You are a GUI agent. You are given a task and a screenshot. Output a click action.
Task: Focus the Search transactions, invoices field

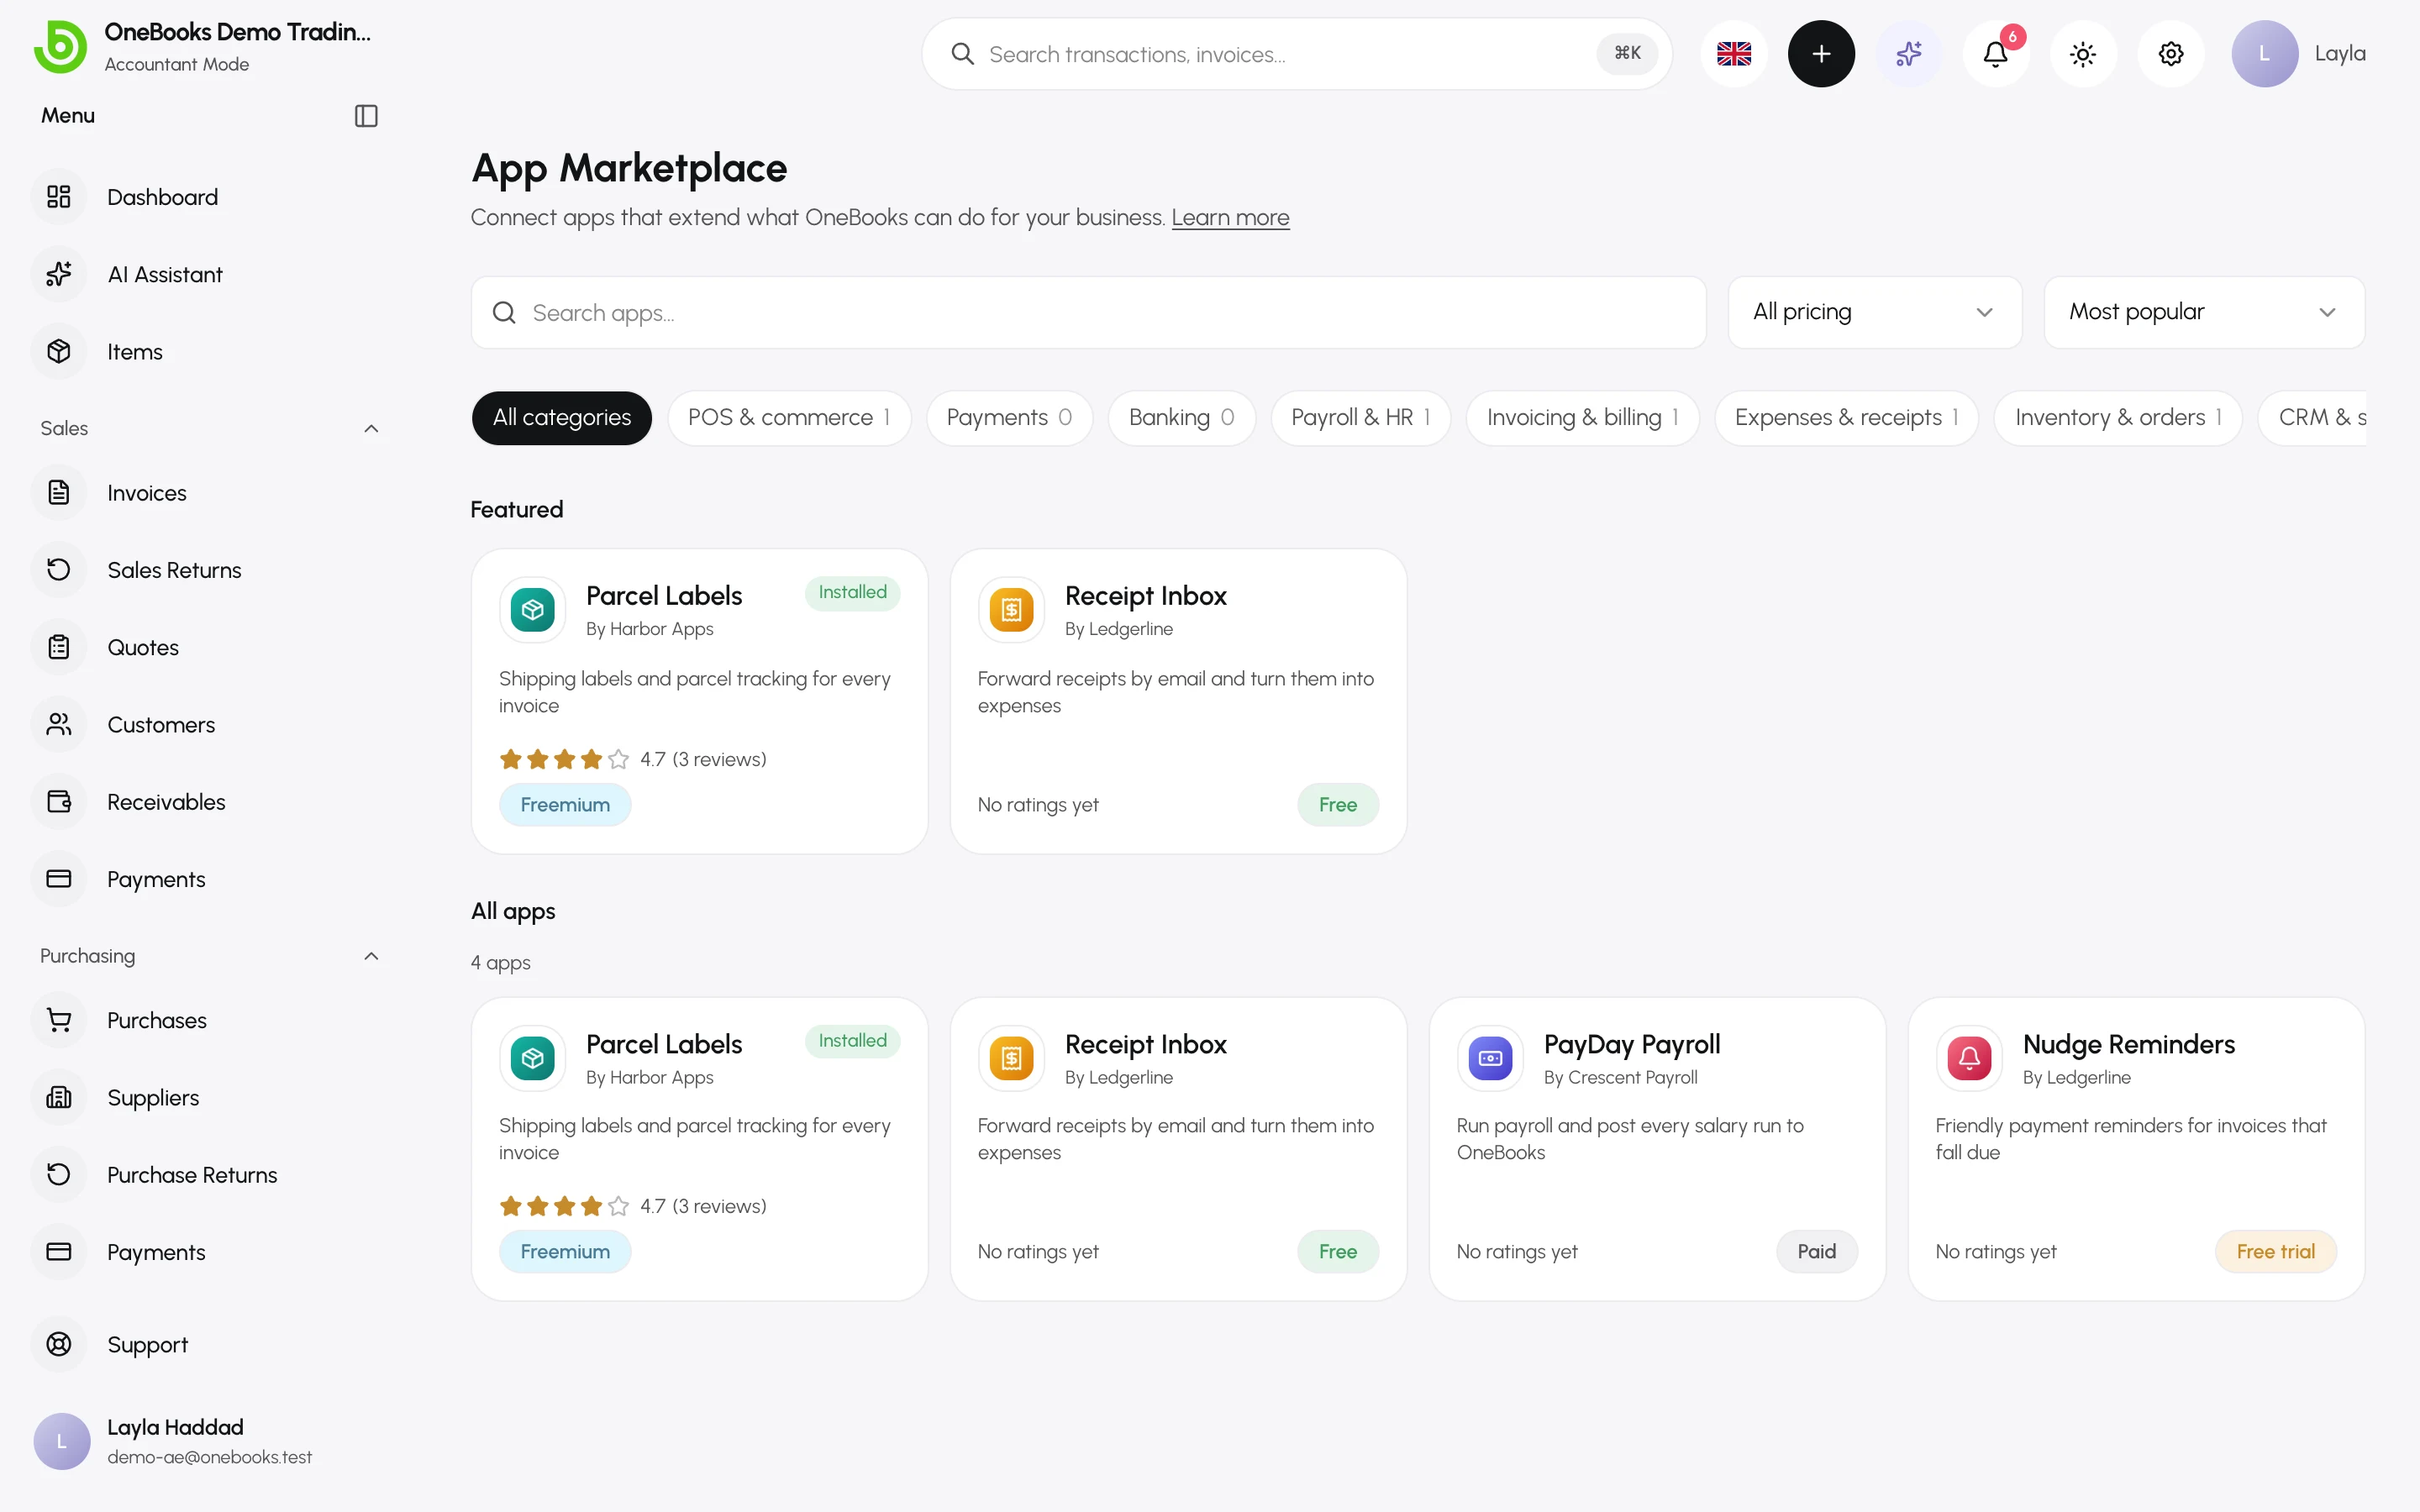[x=1296, y=54]
